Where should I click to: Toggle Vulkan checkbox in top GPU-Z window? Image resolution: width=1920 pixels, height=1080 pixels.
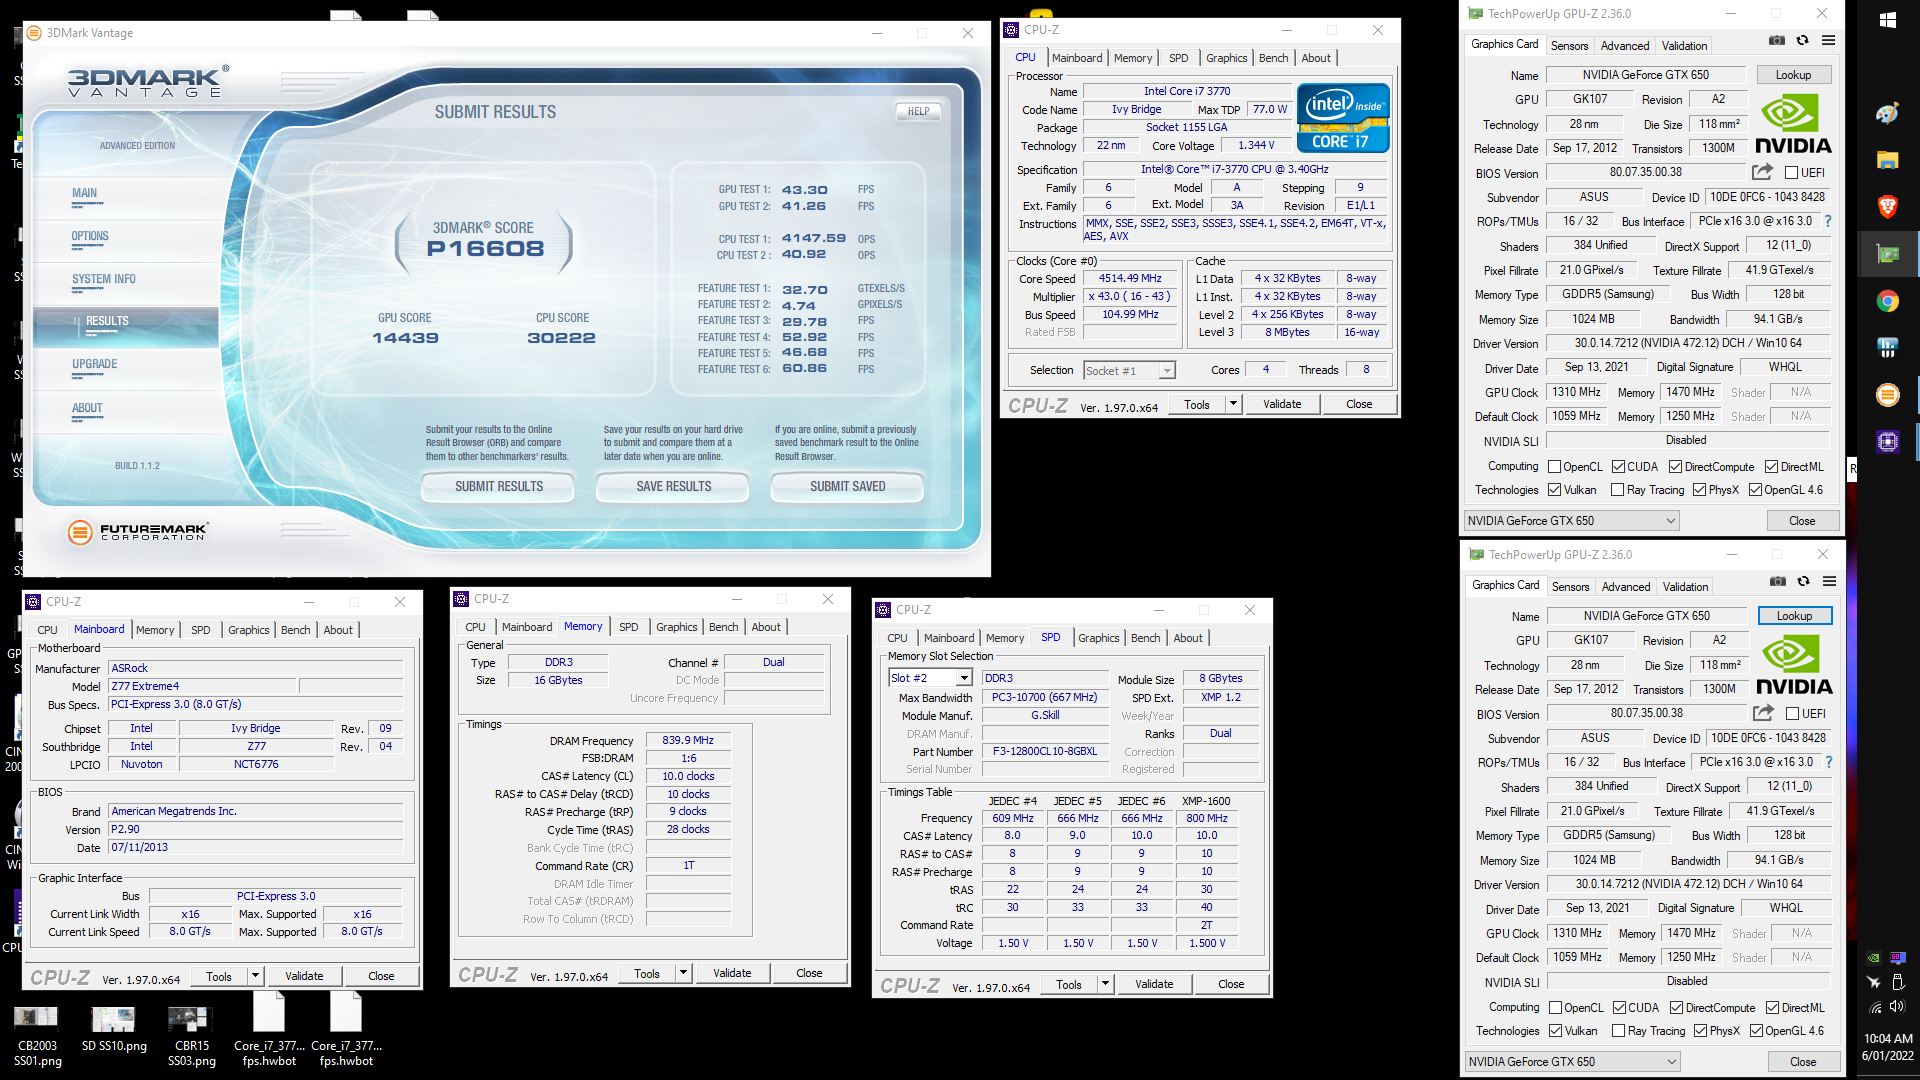(1555, 490)
